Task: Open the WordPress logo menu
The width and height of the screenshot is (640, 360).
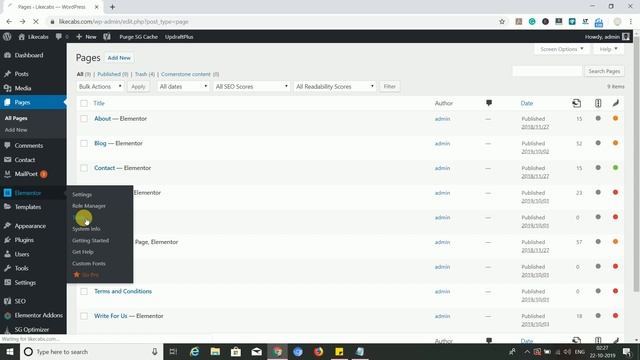Action: (x=7, y=37)
